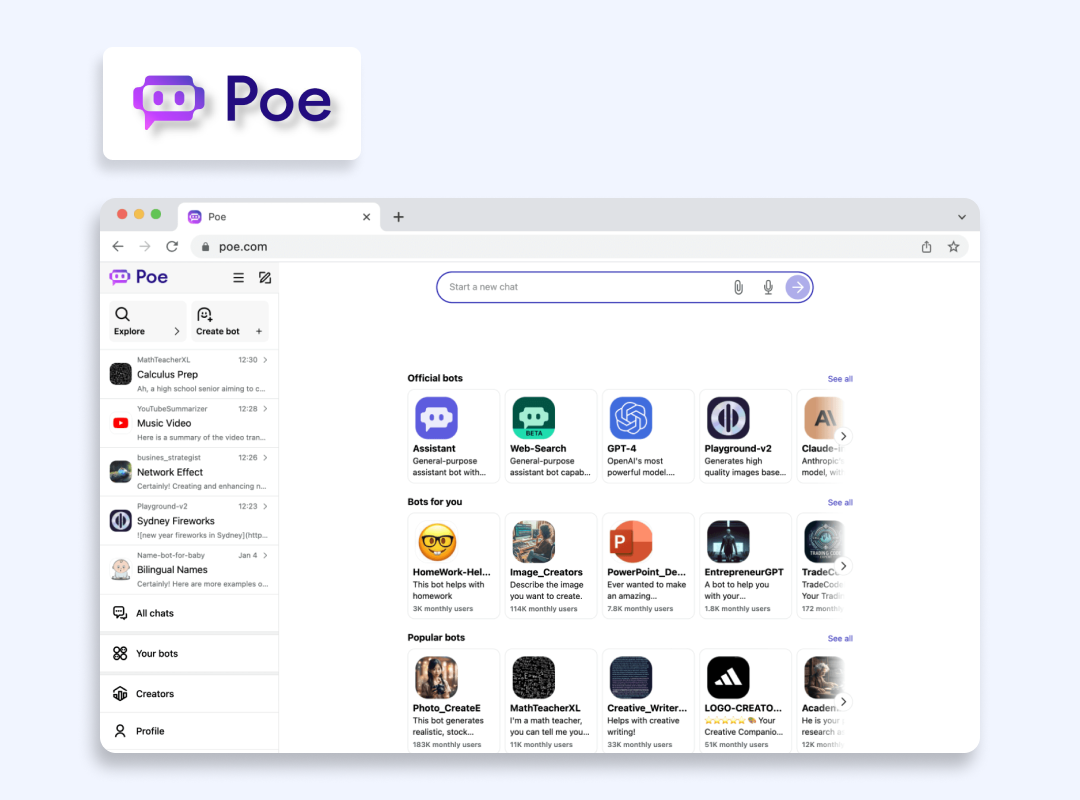Click the browser forward arrow

click(145, 246)
